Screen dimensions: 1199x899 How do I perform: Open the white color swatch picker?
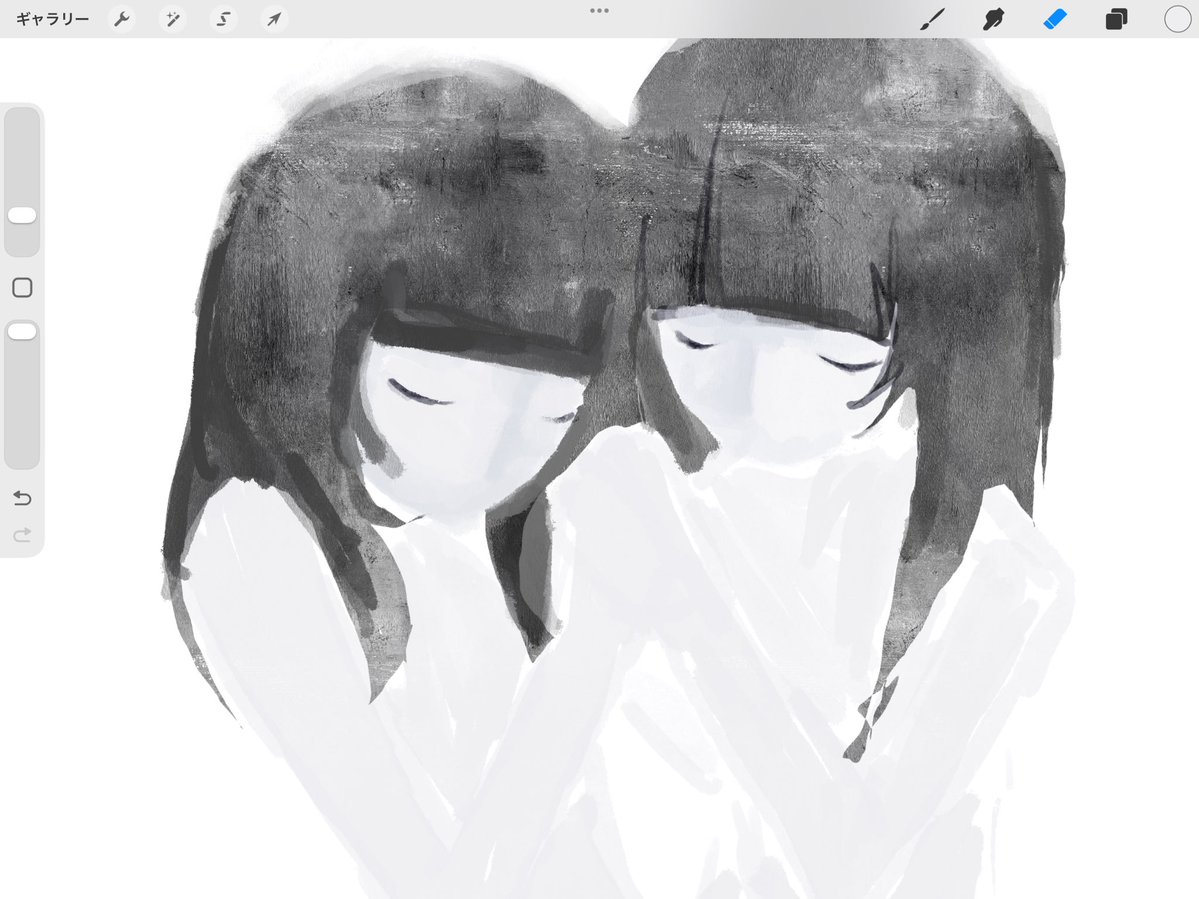click(x=1177, y=19)
